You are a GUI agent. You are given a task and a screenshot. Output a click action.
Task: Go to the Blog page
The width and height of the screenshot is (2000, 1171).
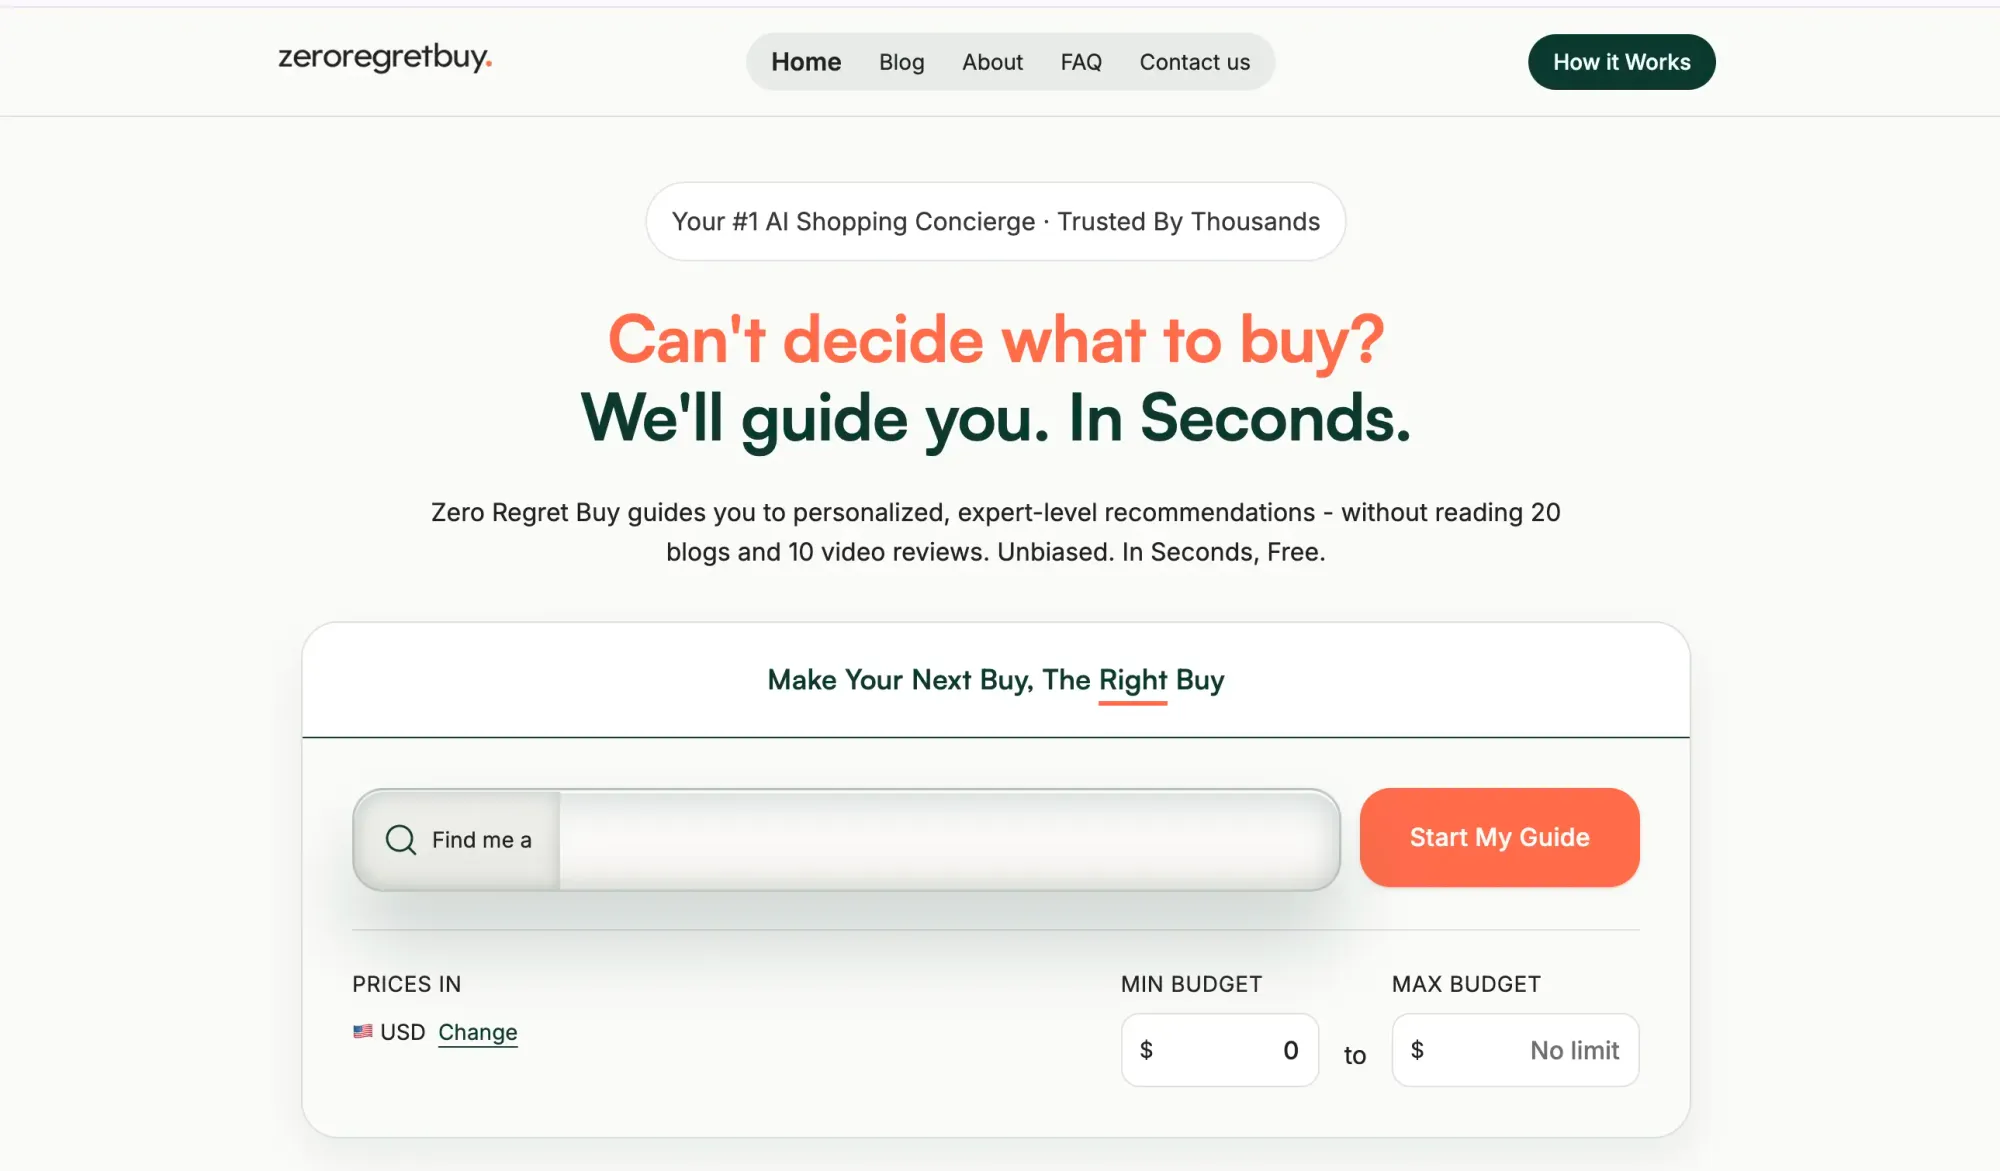click(x=901, y=62)
